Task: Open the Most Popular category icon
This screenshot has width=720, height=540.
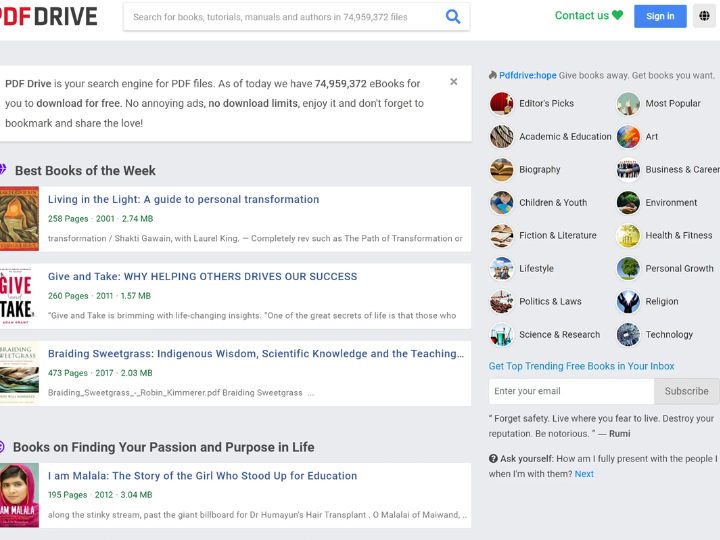Action: [x=628, y=103]
